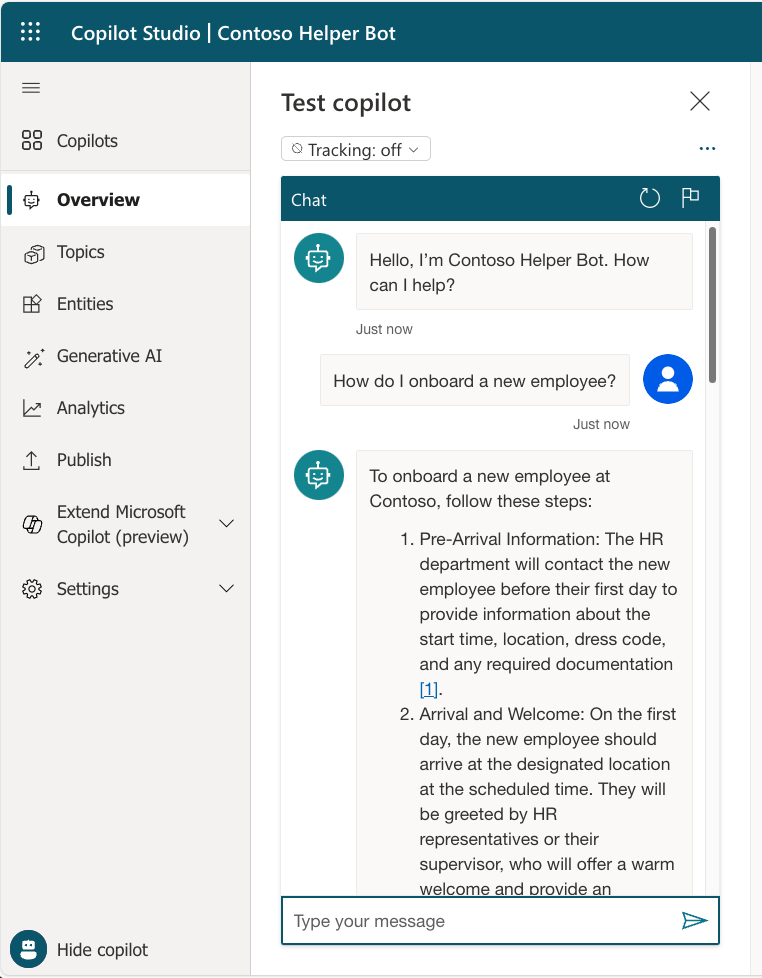Click the Overview bot icon in sidebar
Image resolution: width=762 pixels, height=978 pixels.
point(31,200)
